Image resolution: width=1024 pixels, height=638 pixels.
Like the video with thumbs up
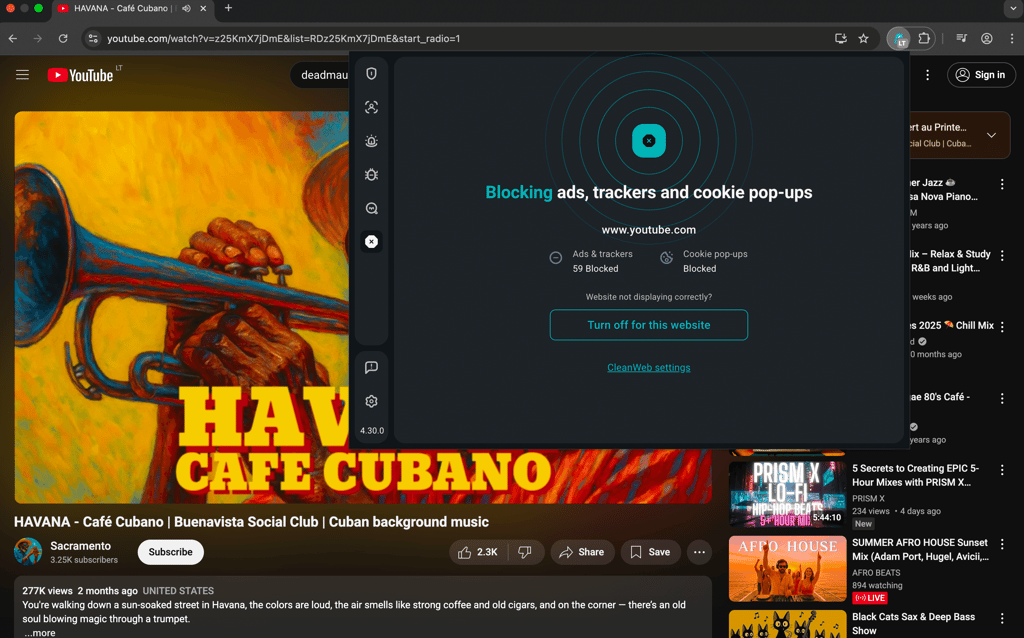(477, 552)
